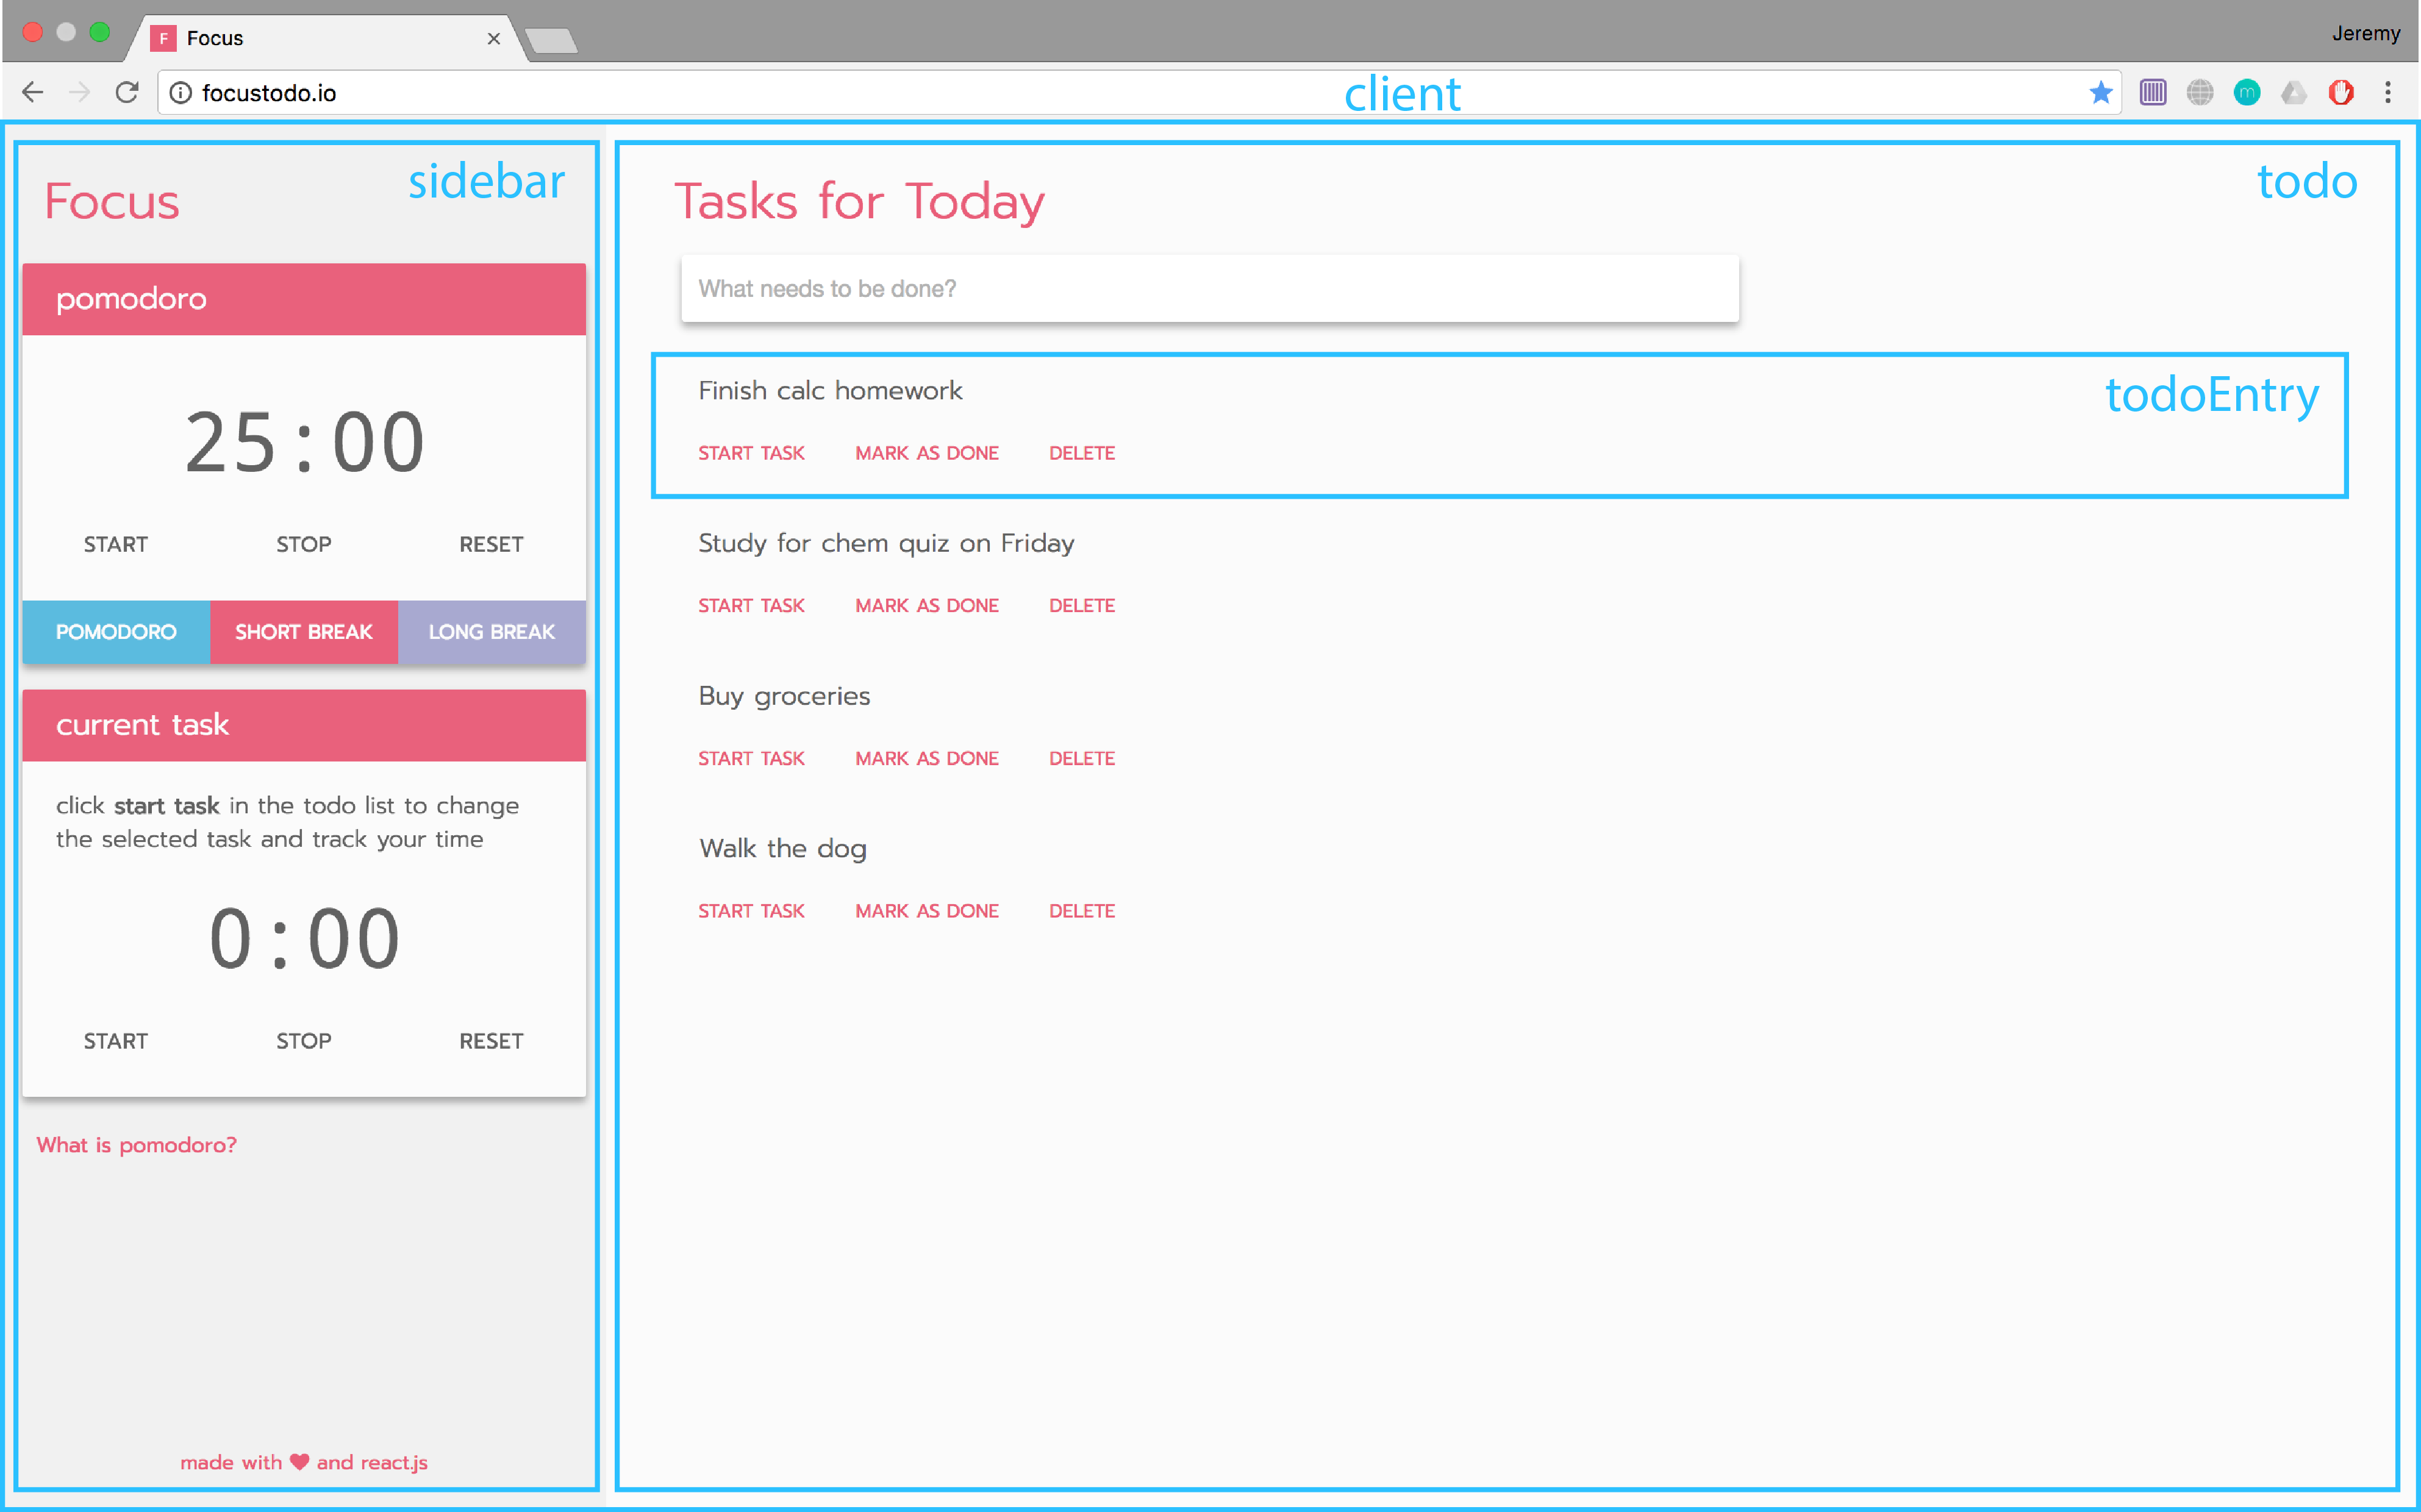Delete the Study for chem quiz task

[1082, 605]
